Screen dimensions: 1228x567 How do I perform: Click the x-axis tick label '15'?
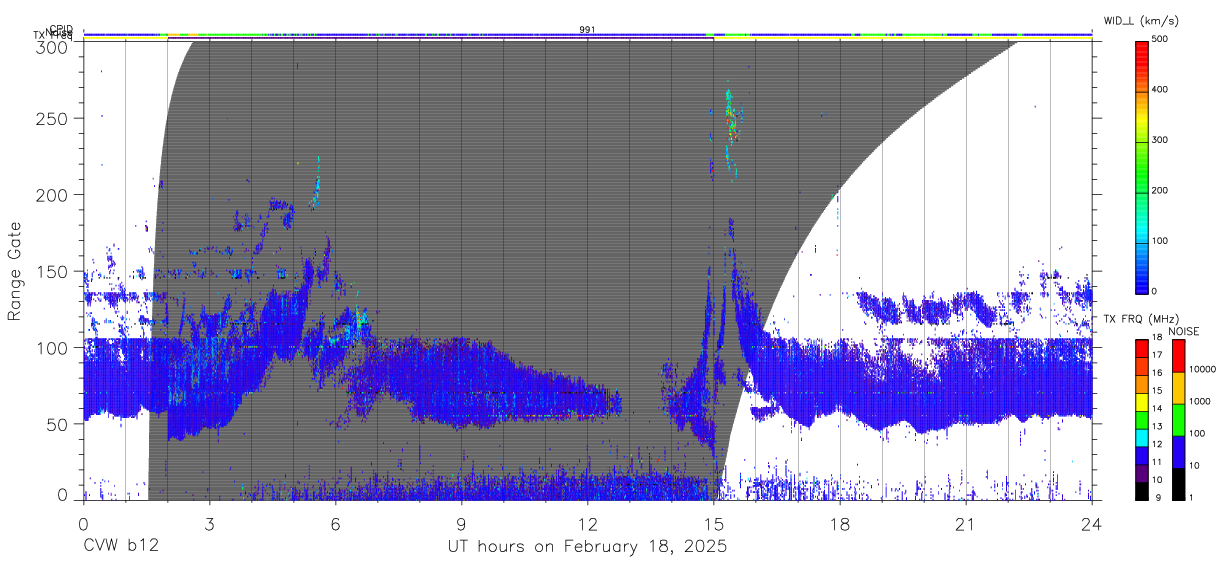click(x=713, y=524)
